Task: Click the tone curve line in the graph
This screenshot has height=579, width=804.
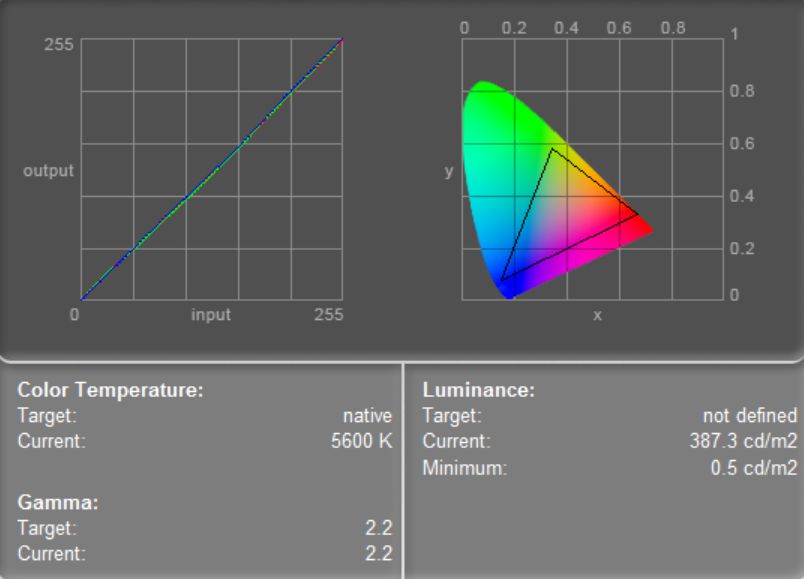Action: (x=212, y=170)
